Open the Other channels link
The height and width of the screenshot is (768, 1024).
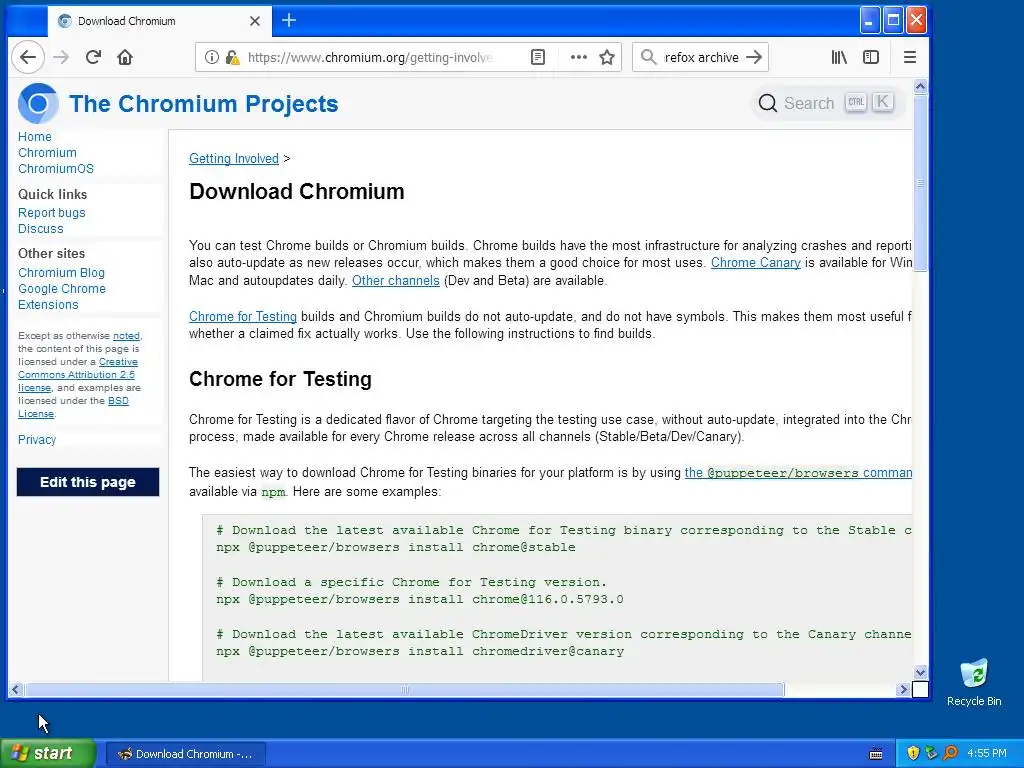(x=396, y=281)
